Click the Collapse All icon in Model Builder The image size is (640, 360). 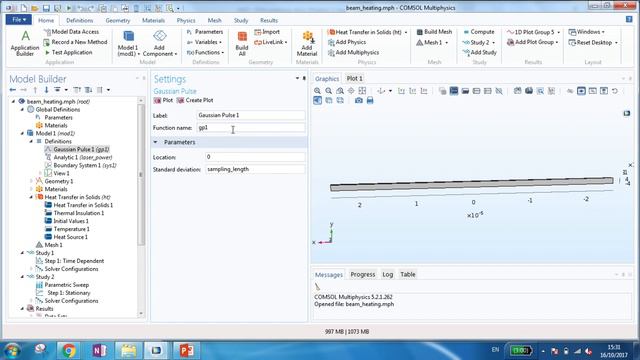pyautogui.click(x=77, y=90)
